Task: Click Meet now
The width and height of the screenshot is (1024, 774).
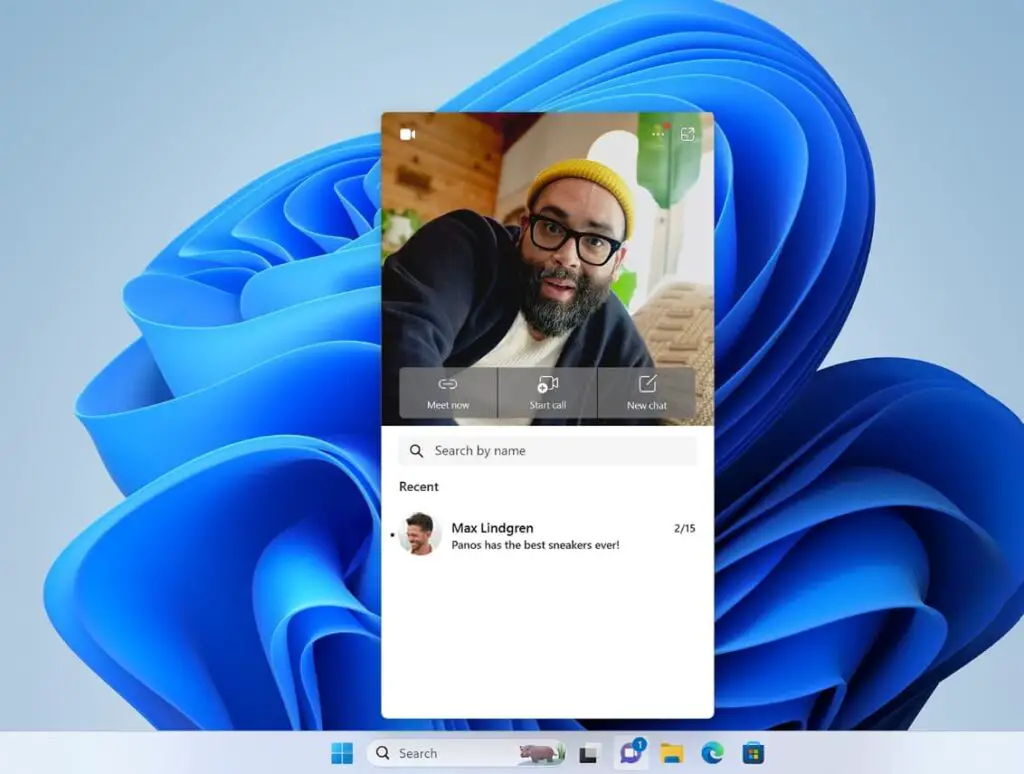Action: tap(447, 393)
